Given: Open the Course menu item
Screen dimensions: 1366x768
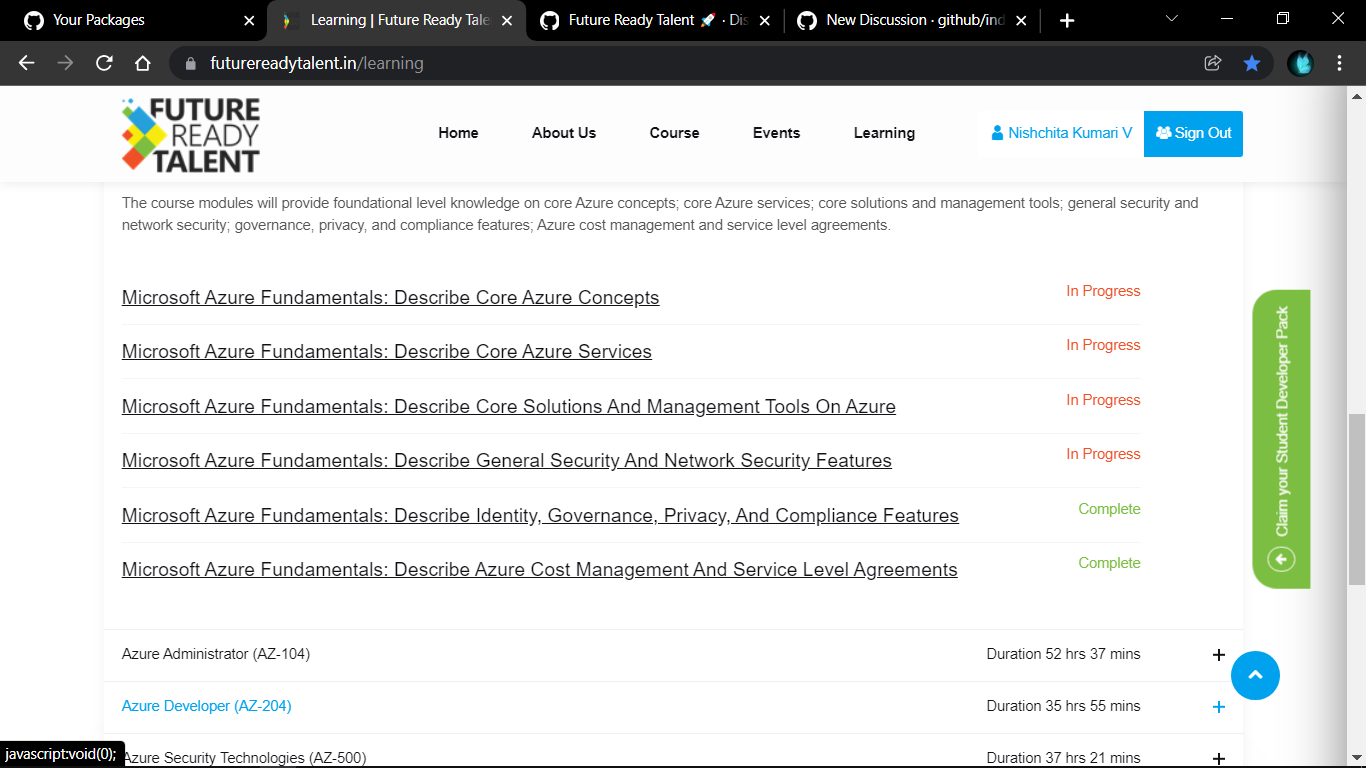Looking at the screenshot, I should 674,133.
